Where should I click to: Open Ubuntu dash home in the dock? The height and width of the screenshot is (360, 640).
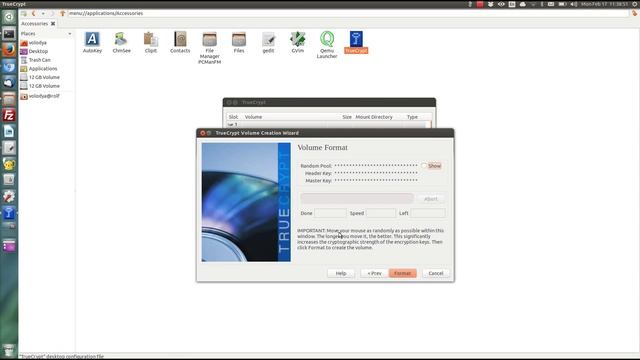tap(9, 17)
